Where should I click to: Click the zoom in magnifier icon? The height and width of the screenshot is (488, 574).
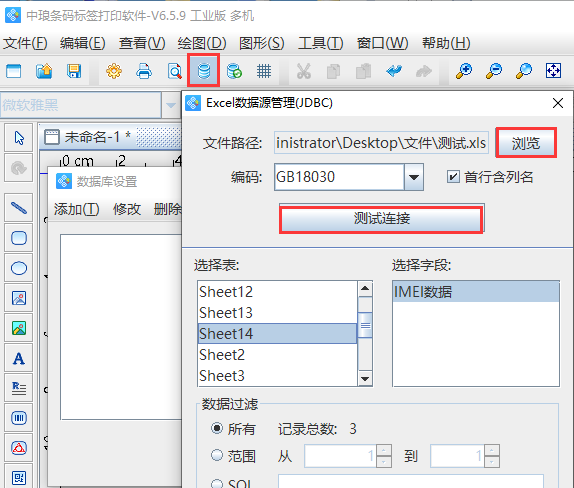(x=463, y=71)
